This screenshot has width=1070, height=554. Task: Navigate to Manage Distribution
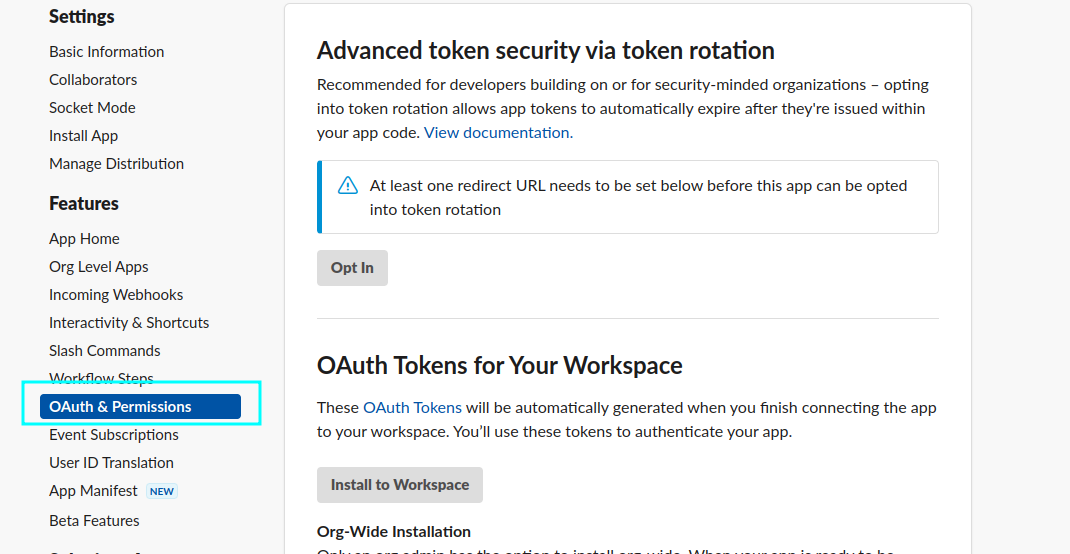click(116, 164)
